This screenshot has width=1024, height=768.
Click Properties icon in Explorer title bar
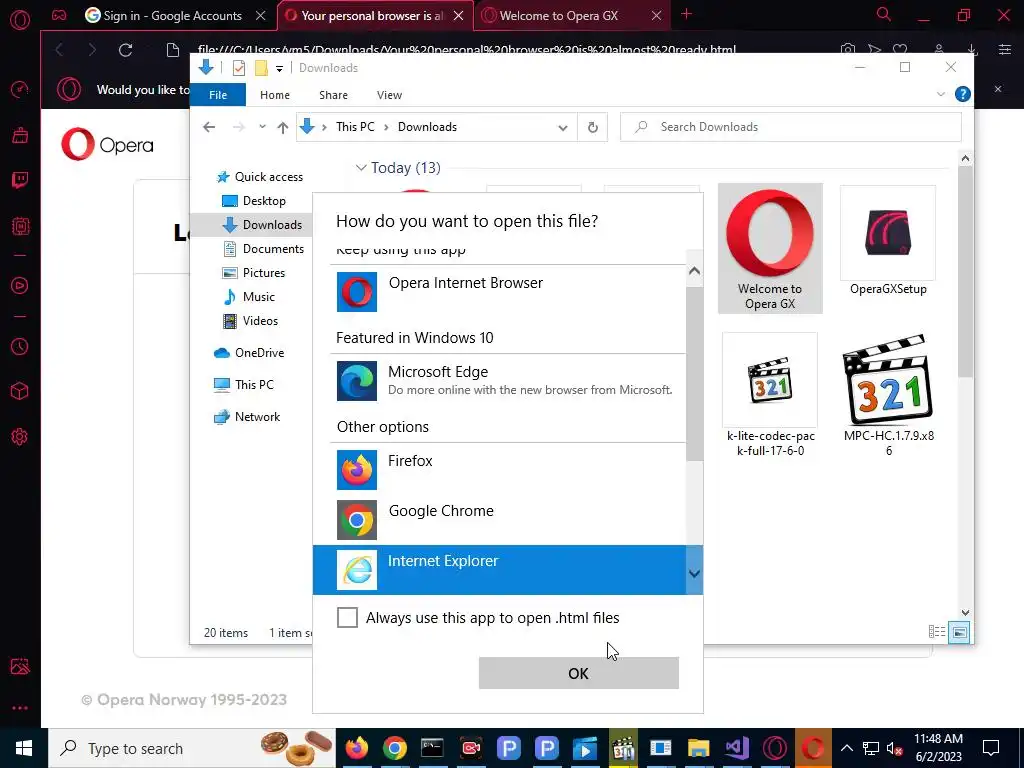(x=239, y=67)
